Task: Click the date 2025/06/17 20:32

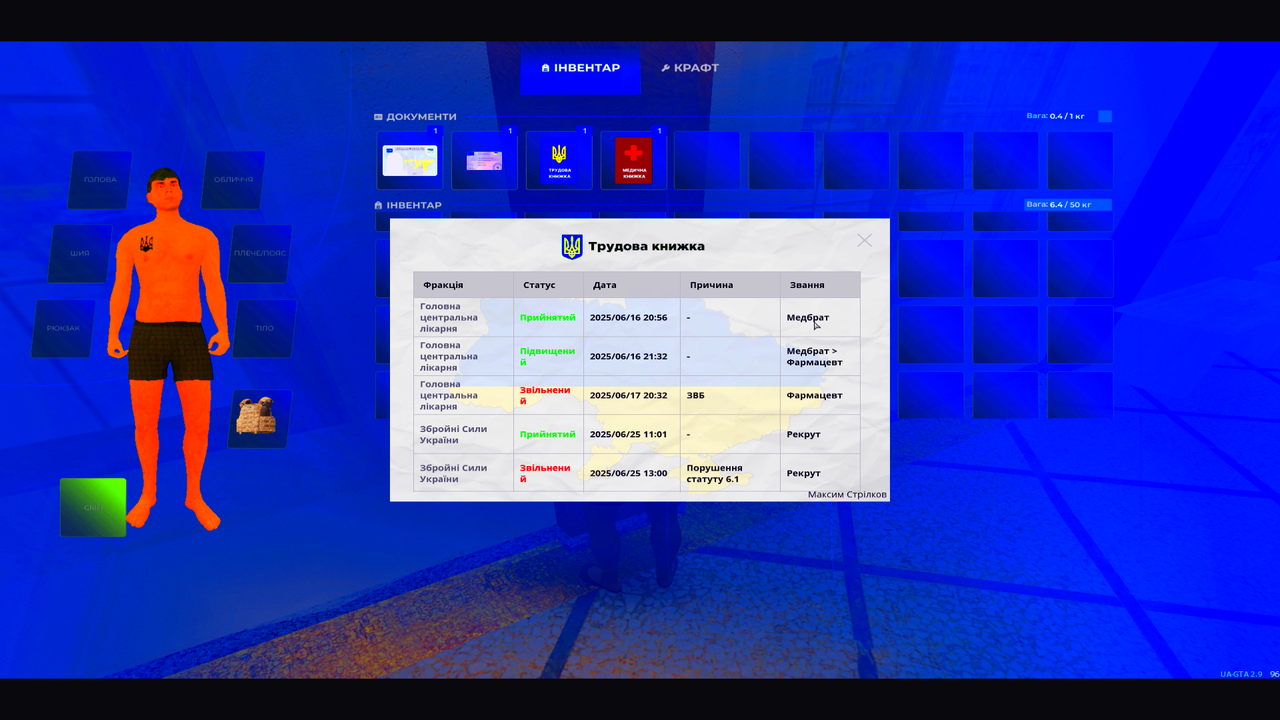Action: [x=629, y=395]
